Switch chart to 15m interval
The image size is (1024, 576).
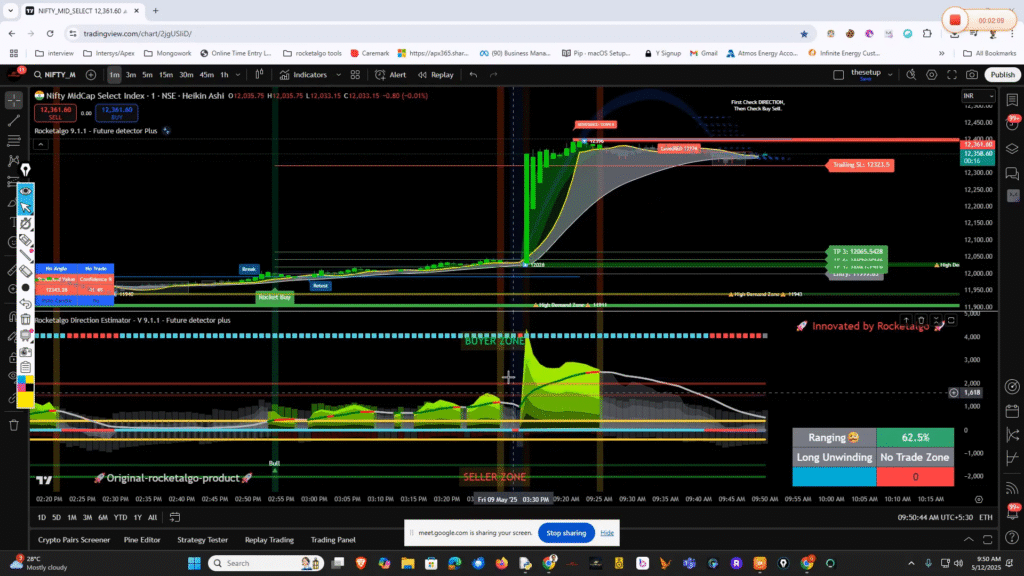click(166, 75)
